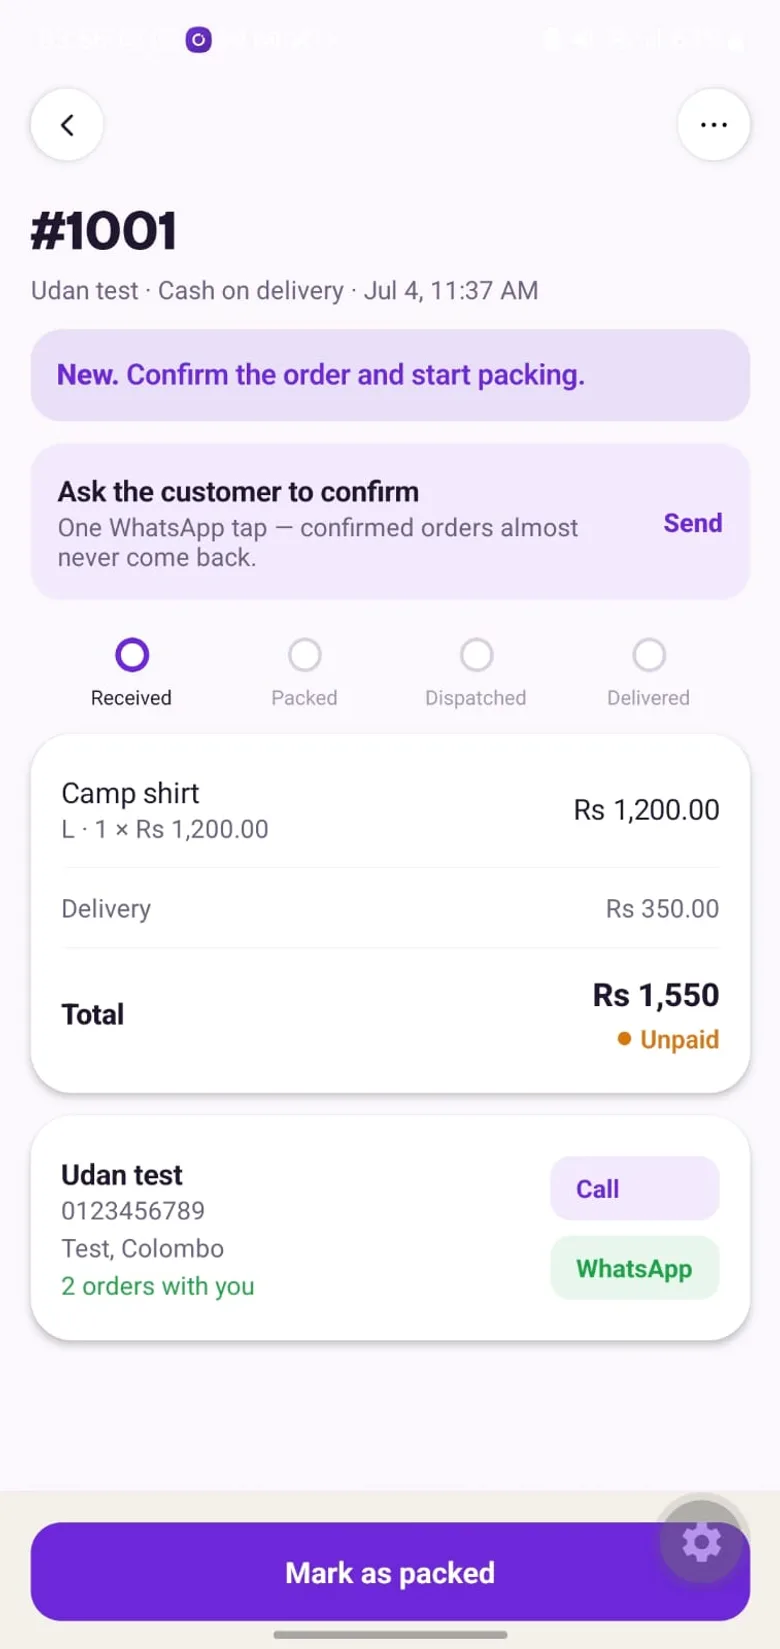Open the 2 orders with you link
The height and width of the screenshot is (1649, 780).
[x=158, y=1286]
